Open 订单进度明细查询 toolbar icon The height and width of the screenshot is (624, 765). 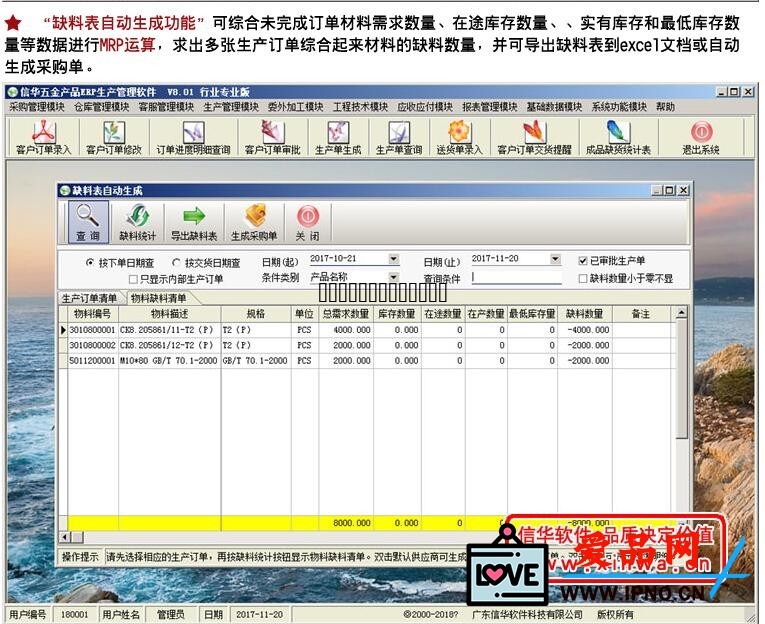193,137
